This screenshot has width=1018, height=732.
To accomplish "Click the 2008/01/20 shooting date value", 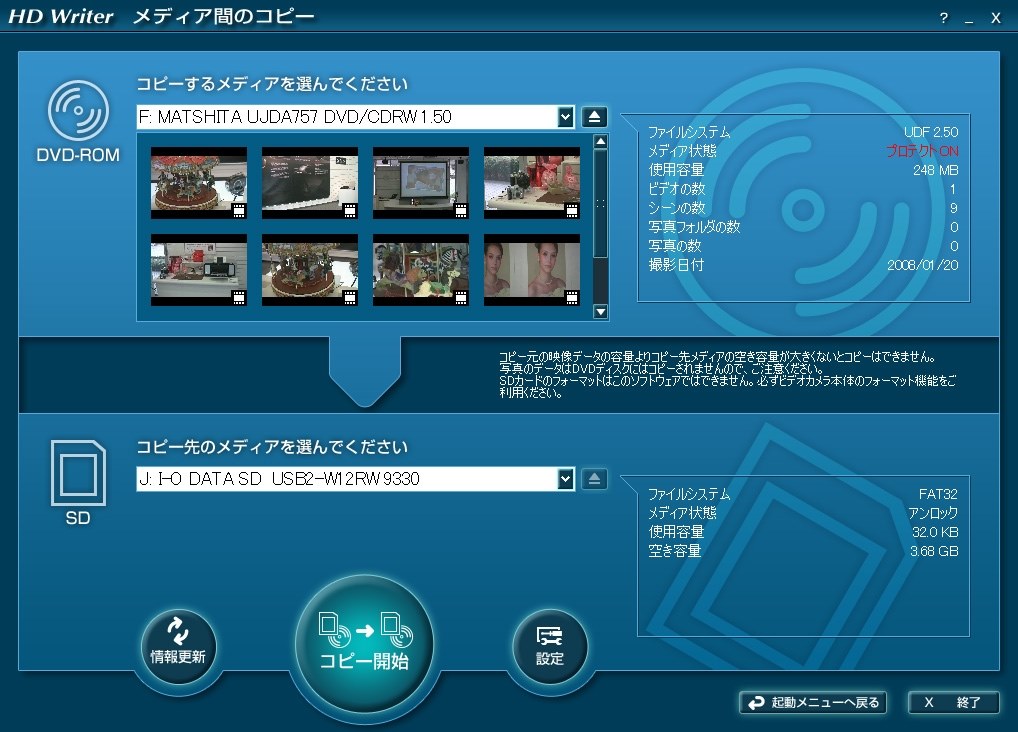I will (x=923, y=265).
